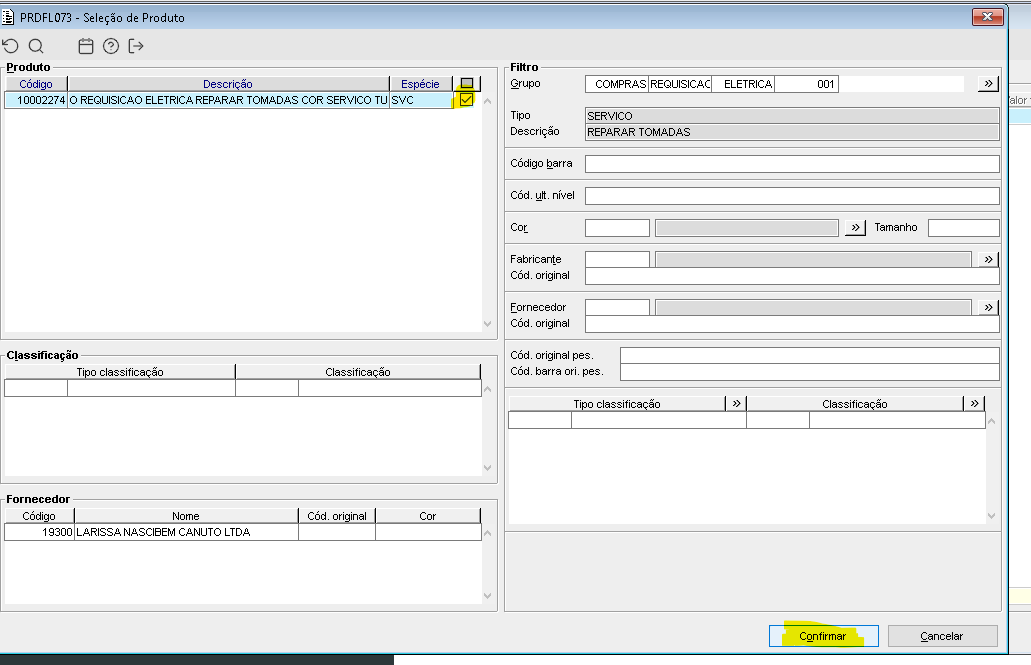Open the calendar toolbar icon
1031x665 pixels.
pyautogui.click(x=86, y=46)
